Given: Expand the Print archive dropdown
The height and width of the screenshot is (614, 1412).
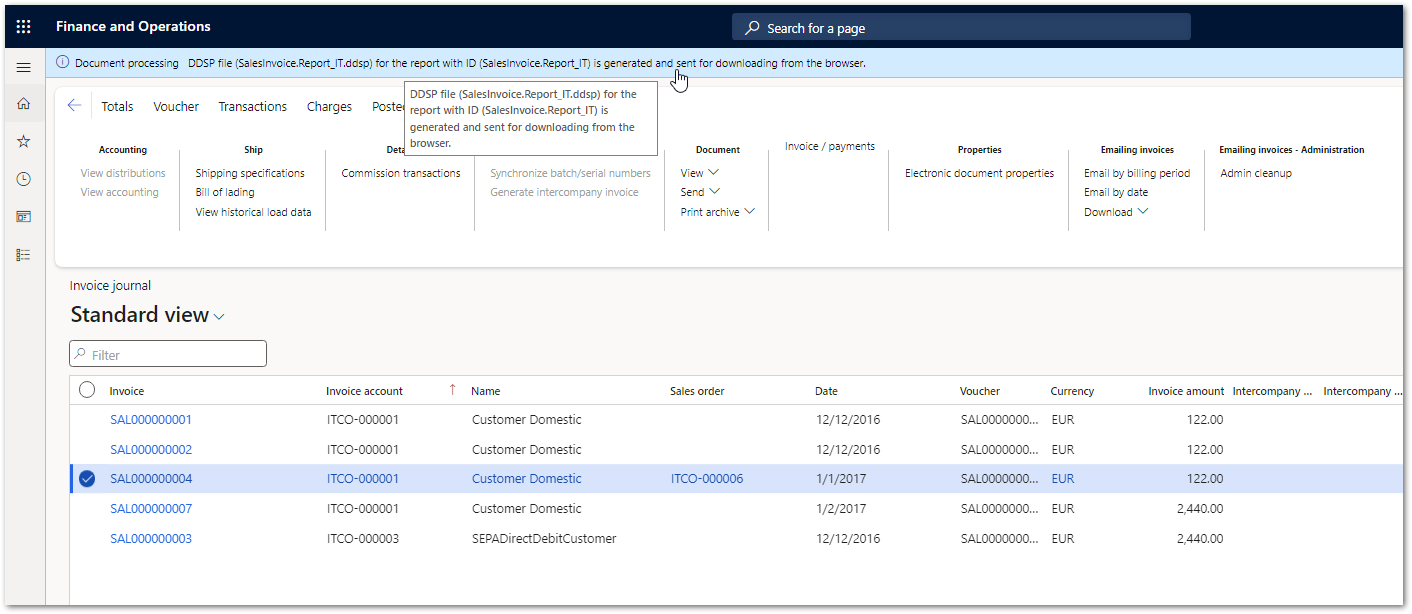Looking at the screenshot, I should [x=717, y=212].
